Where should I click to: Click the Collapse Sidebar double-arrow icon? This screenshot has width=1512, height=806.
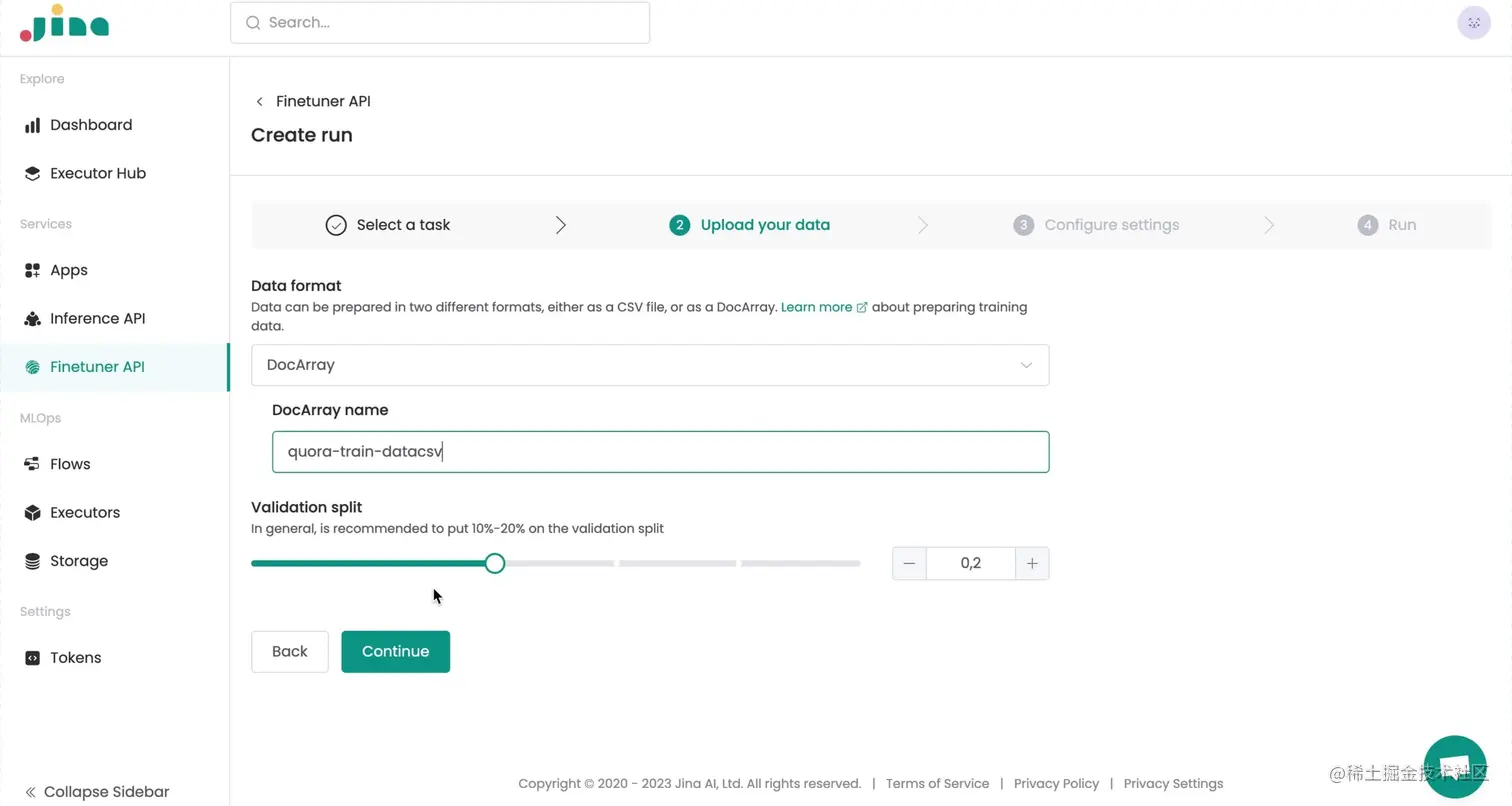pyautogui.click(x=30, y=792)
